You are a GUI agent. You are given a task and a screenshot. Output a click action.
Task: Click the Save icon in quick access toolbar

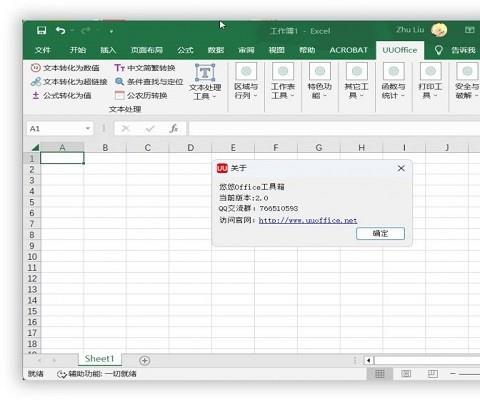[x=42, y=31]
